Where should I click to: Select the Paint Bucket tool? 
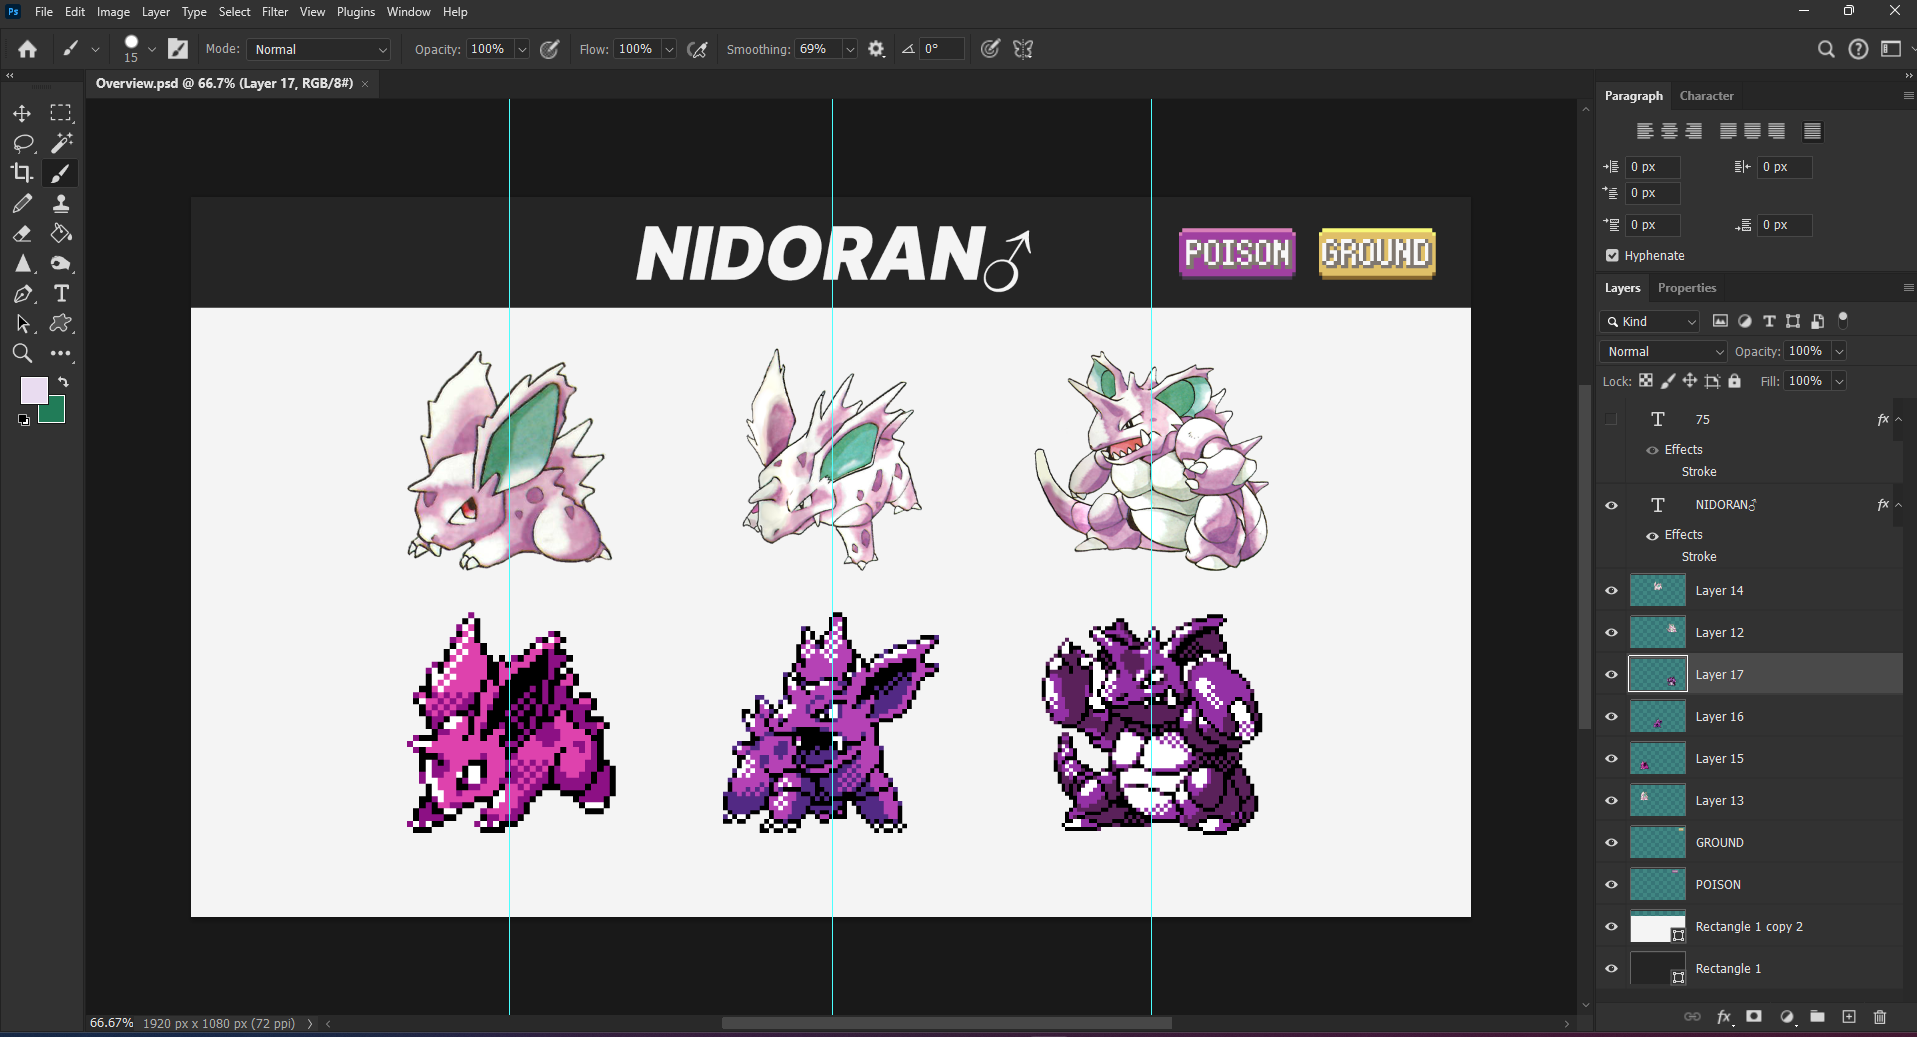[61, 233]
